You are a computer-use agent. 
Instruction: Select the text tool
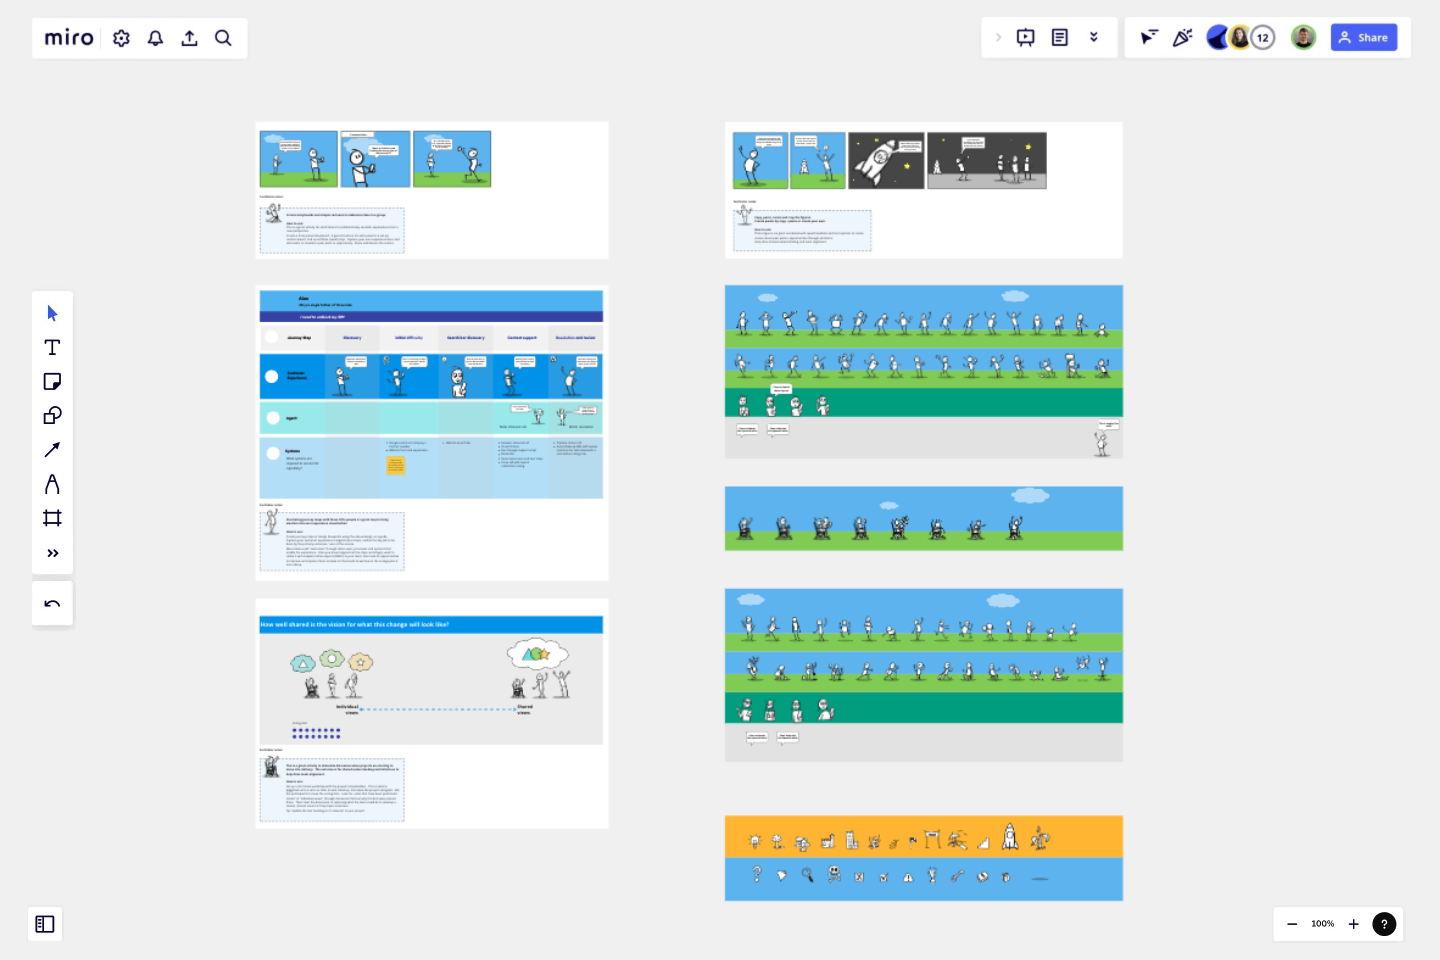coord(52,348)
